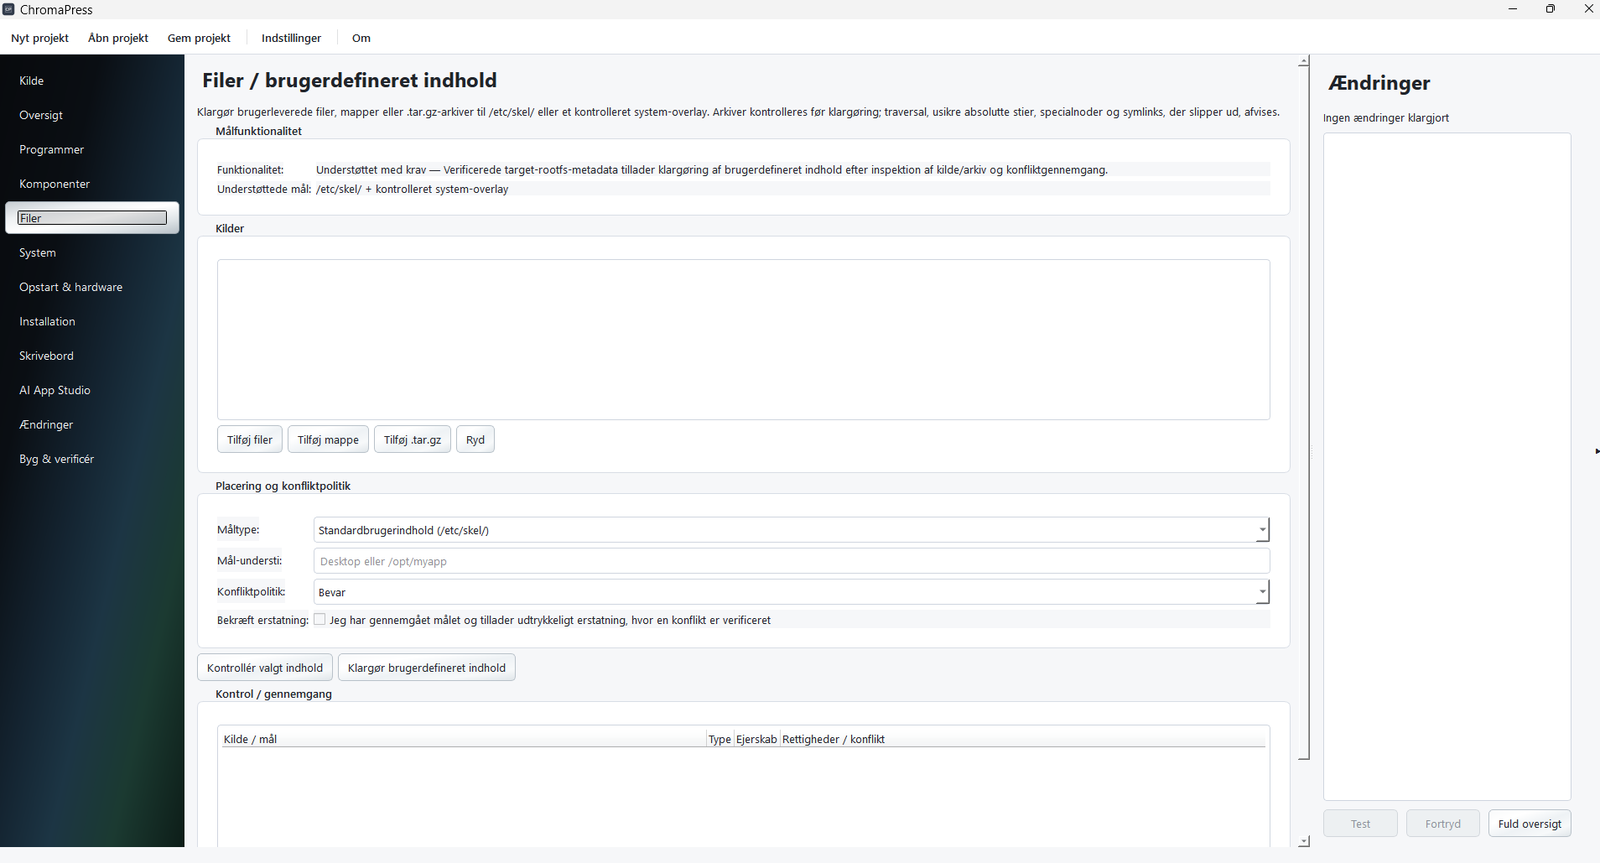Click the scrollbar down arrow
The height and width of the screenshot is (863, 1600).
pyautogui.click(x=1304, y=842)
